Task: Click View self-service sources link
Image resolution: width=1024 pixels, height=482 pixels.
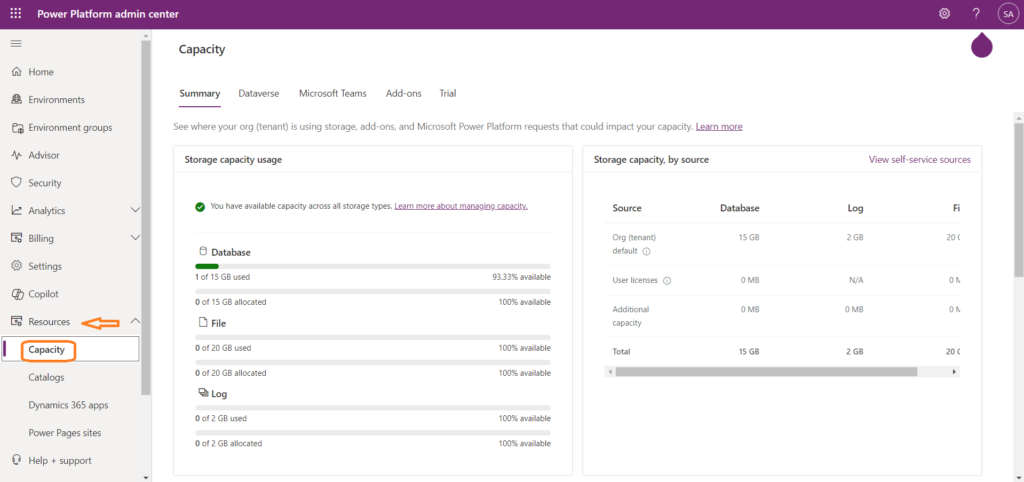Action: [919, 160]
